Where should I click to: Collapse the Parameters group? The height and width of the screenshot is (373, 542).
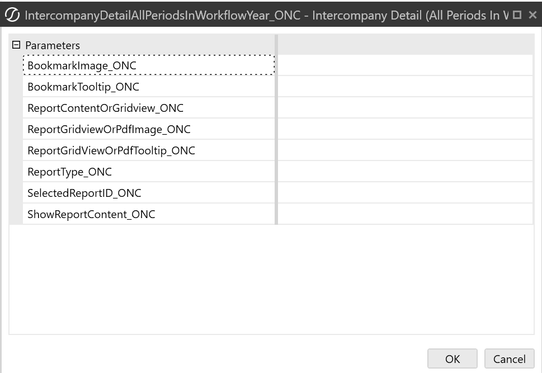point(16,45)
